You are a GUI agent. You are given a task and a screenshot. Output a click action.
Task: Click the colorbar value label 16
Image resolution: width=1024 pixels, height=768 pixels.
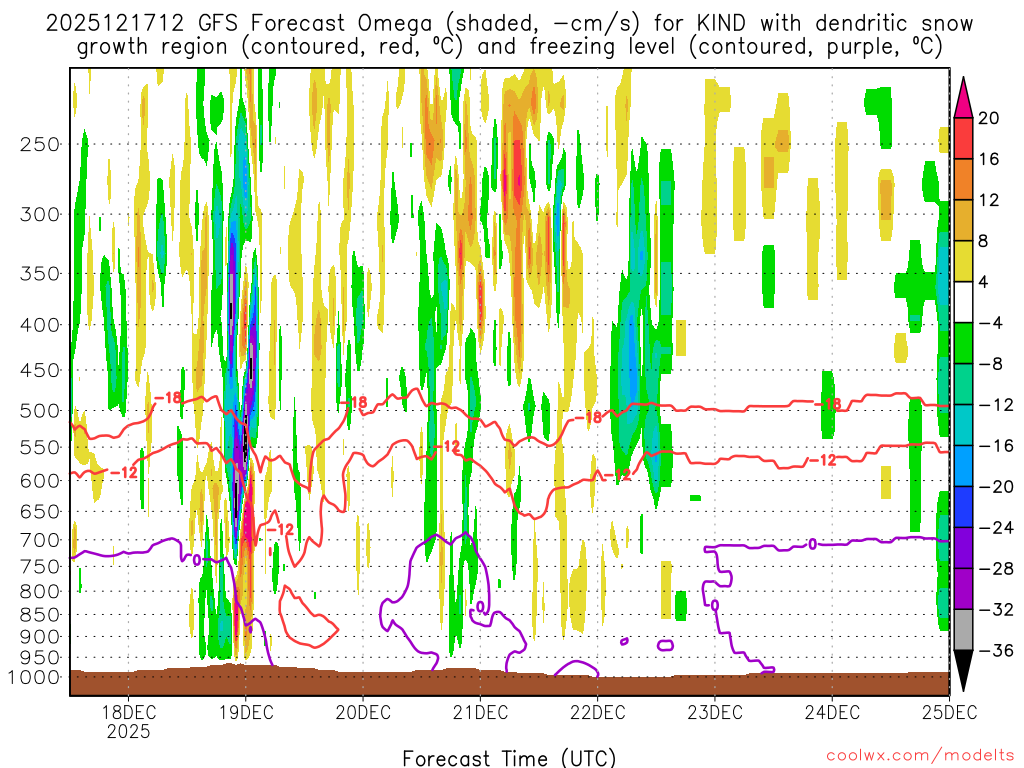(x=989, y=159)
